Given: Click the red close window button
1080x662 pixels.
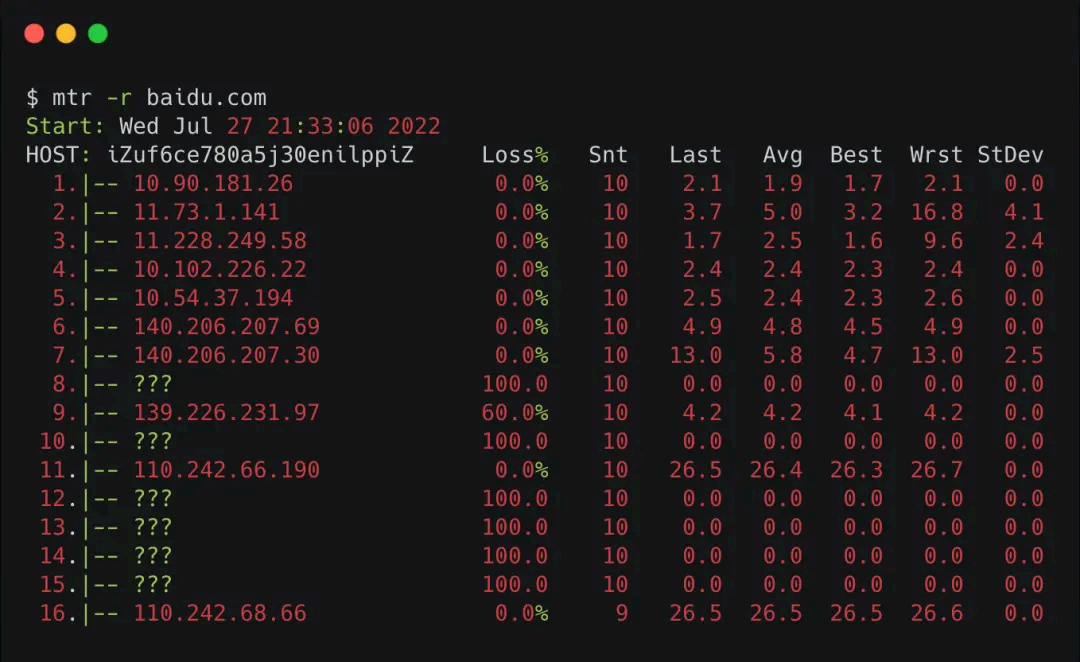Looking at the screenshot, I should point(34,34).
